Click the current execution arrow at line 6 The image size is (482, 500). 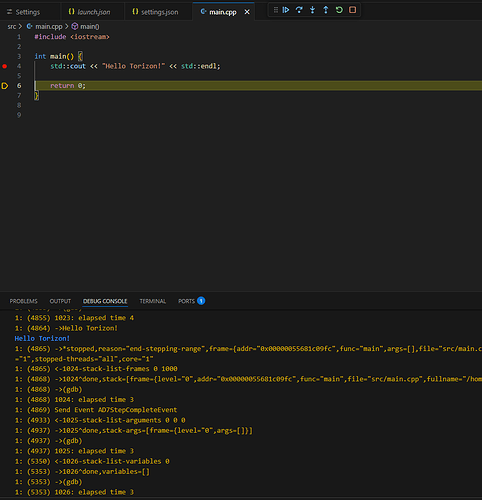(x=5, y=86)
